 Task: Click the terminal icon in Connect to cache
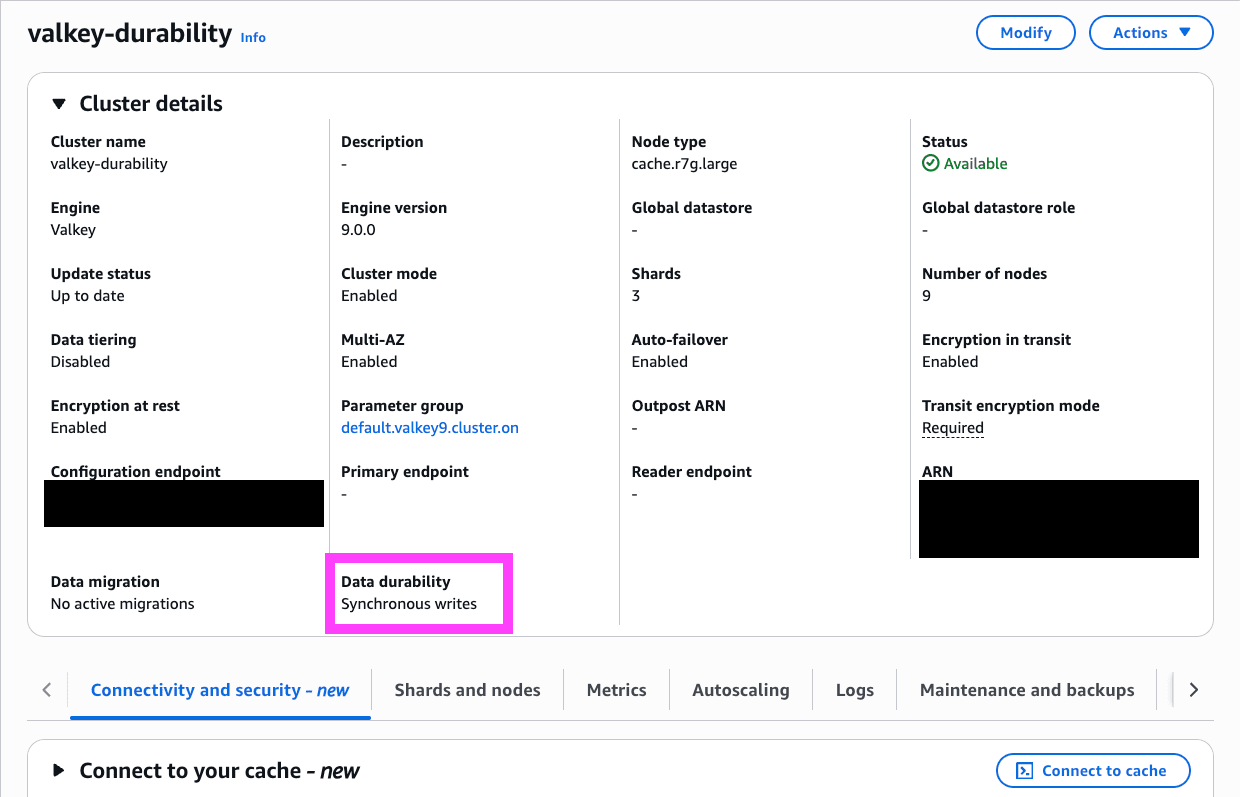1024,771
